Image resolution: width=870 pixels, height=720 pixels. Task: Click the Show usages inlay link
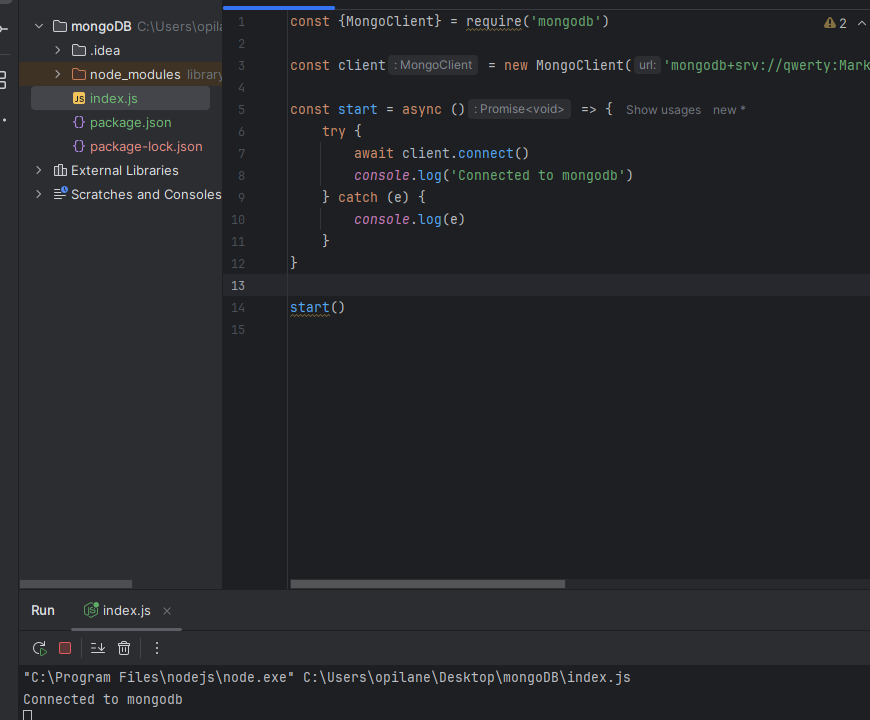coord(663,110)
